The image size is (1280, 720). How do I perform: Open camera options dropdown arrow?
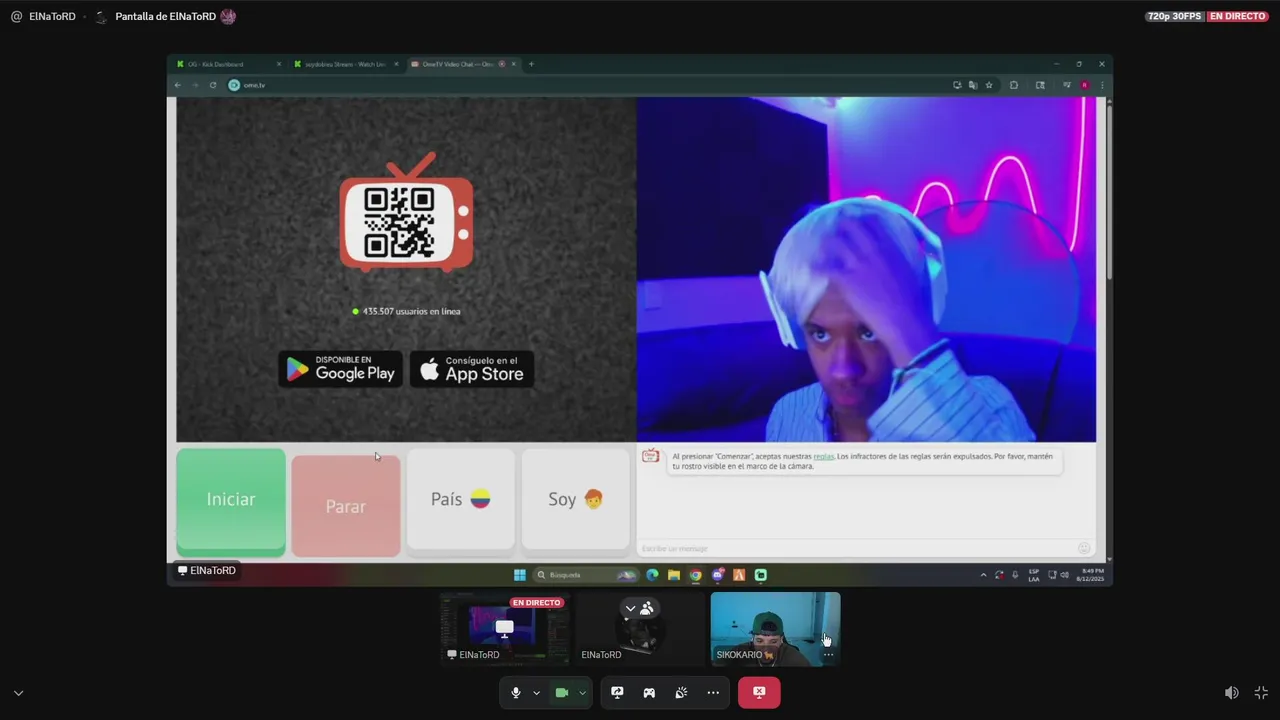(x=582, y=693)
